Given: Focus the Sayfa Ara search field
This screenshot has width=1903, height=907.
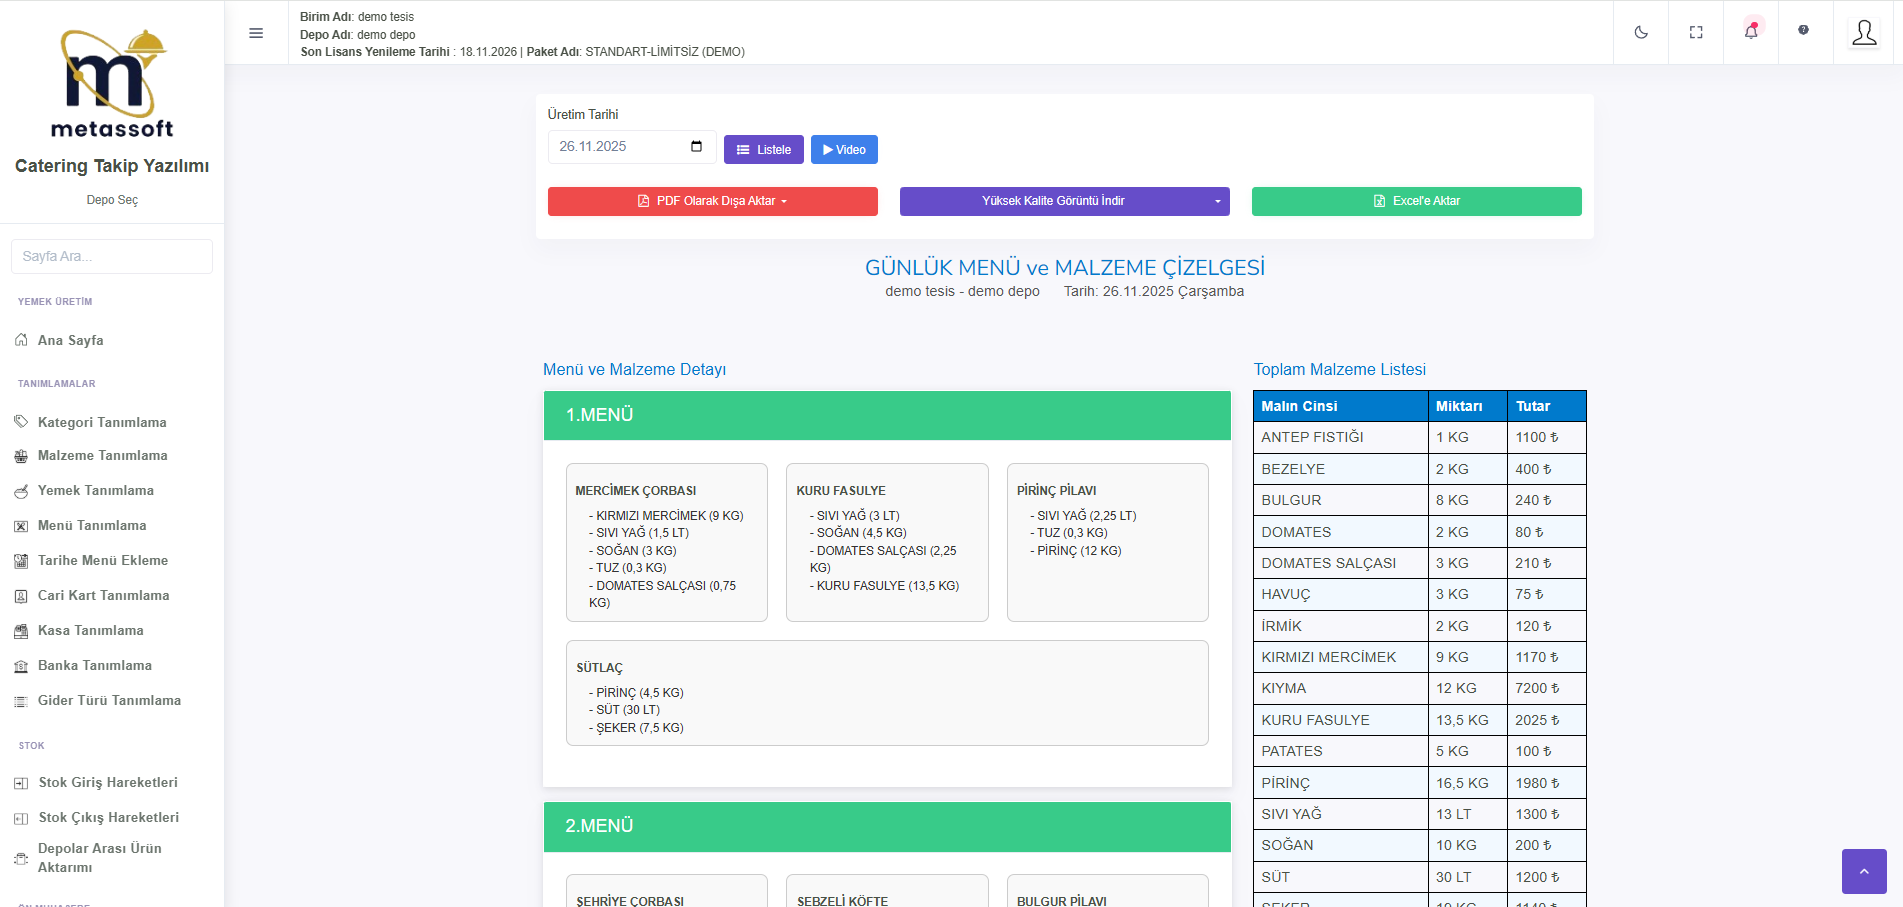Looking at the screenshot, I should (x=112, y=257).
